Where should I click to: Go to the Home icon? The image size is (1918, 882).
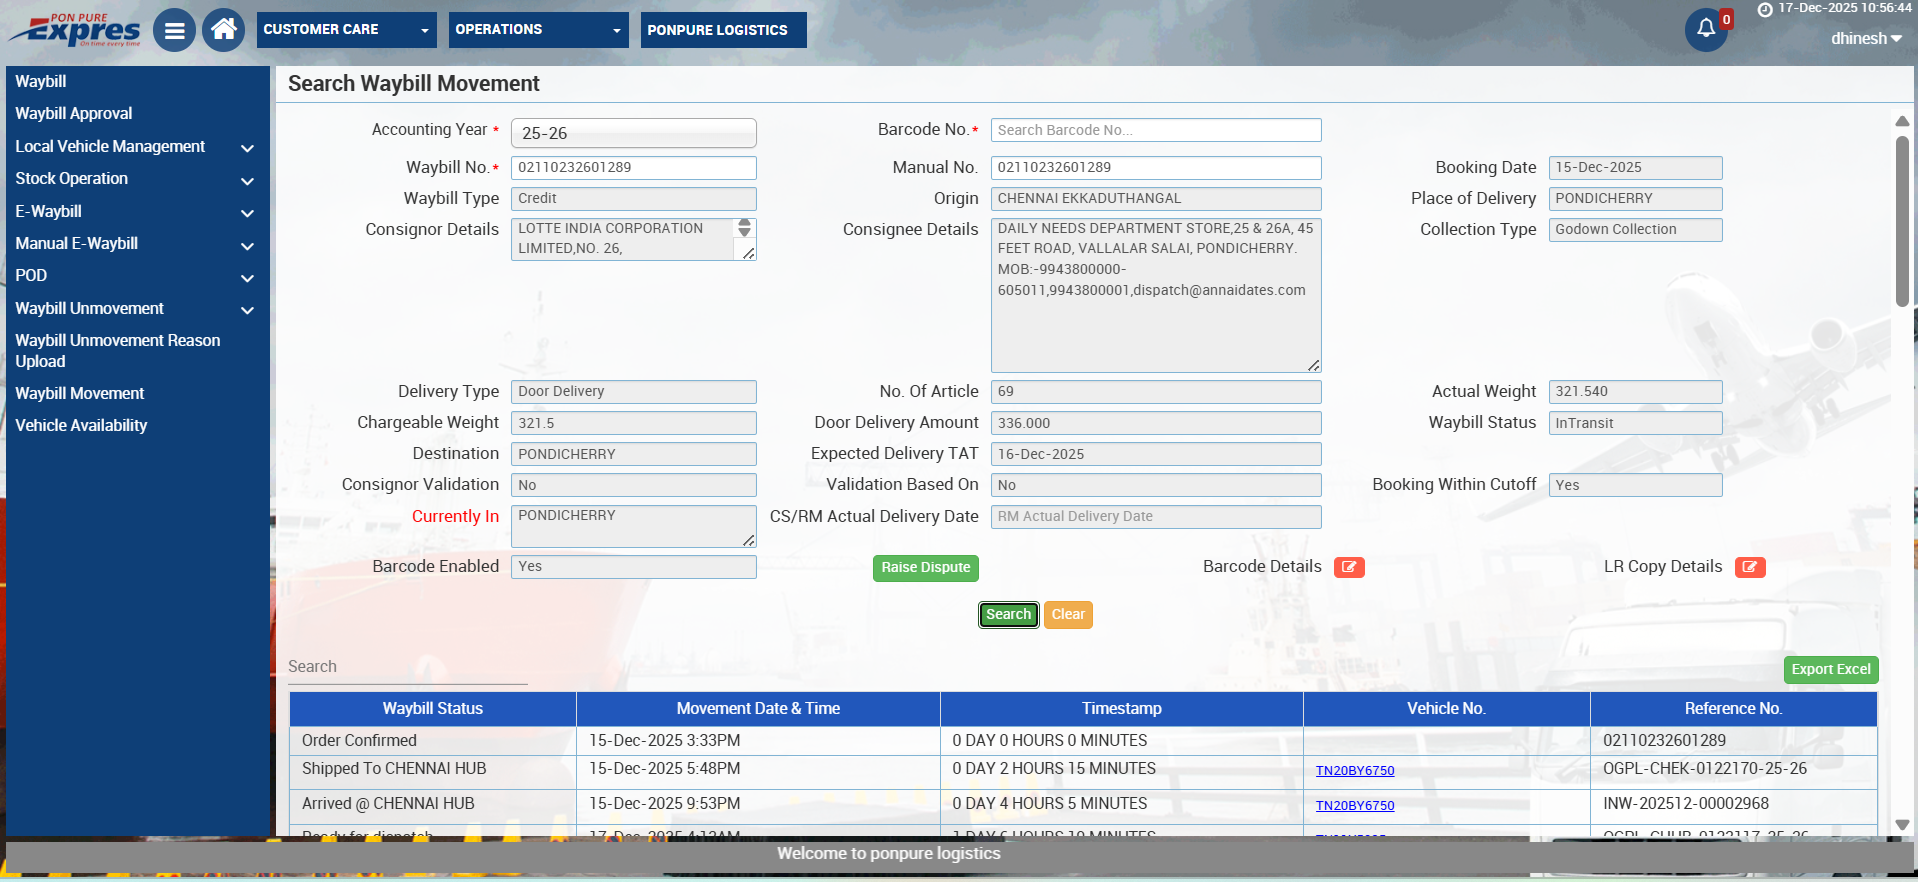click(x=223, y=30)
